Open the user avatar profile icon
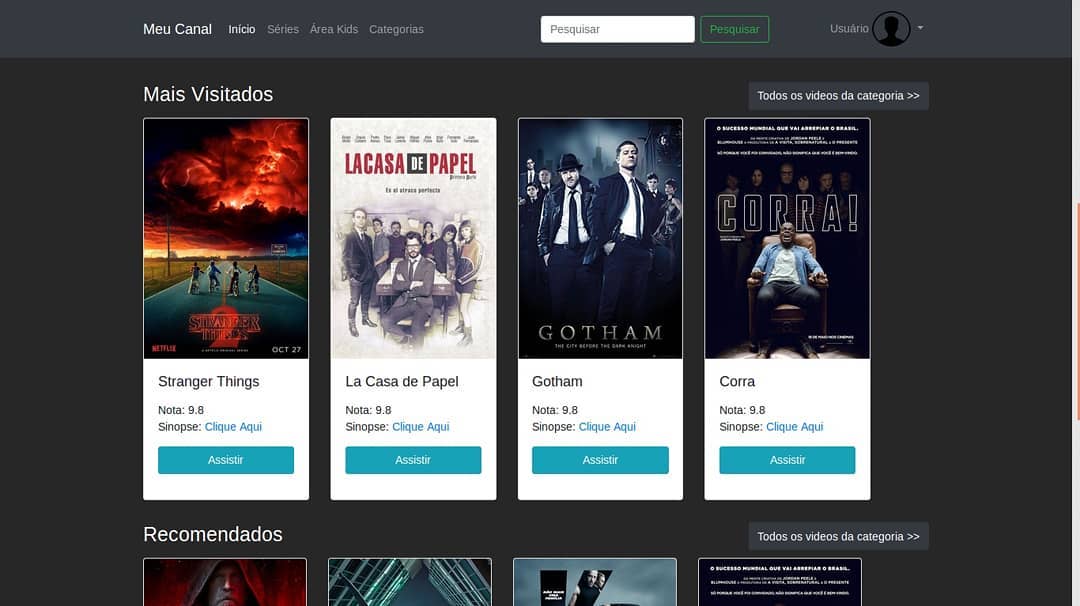1080x606 pixels. (891, 29)
